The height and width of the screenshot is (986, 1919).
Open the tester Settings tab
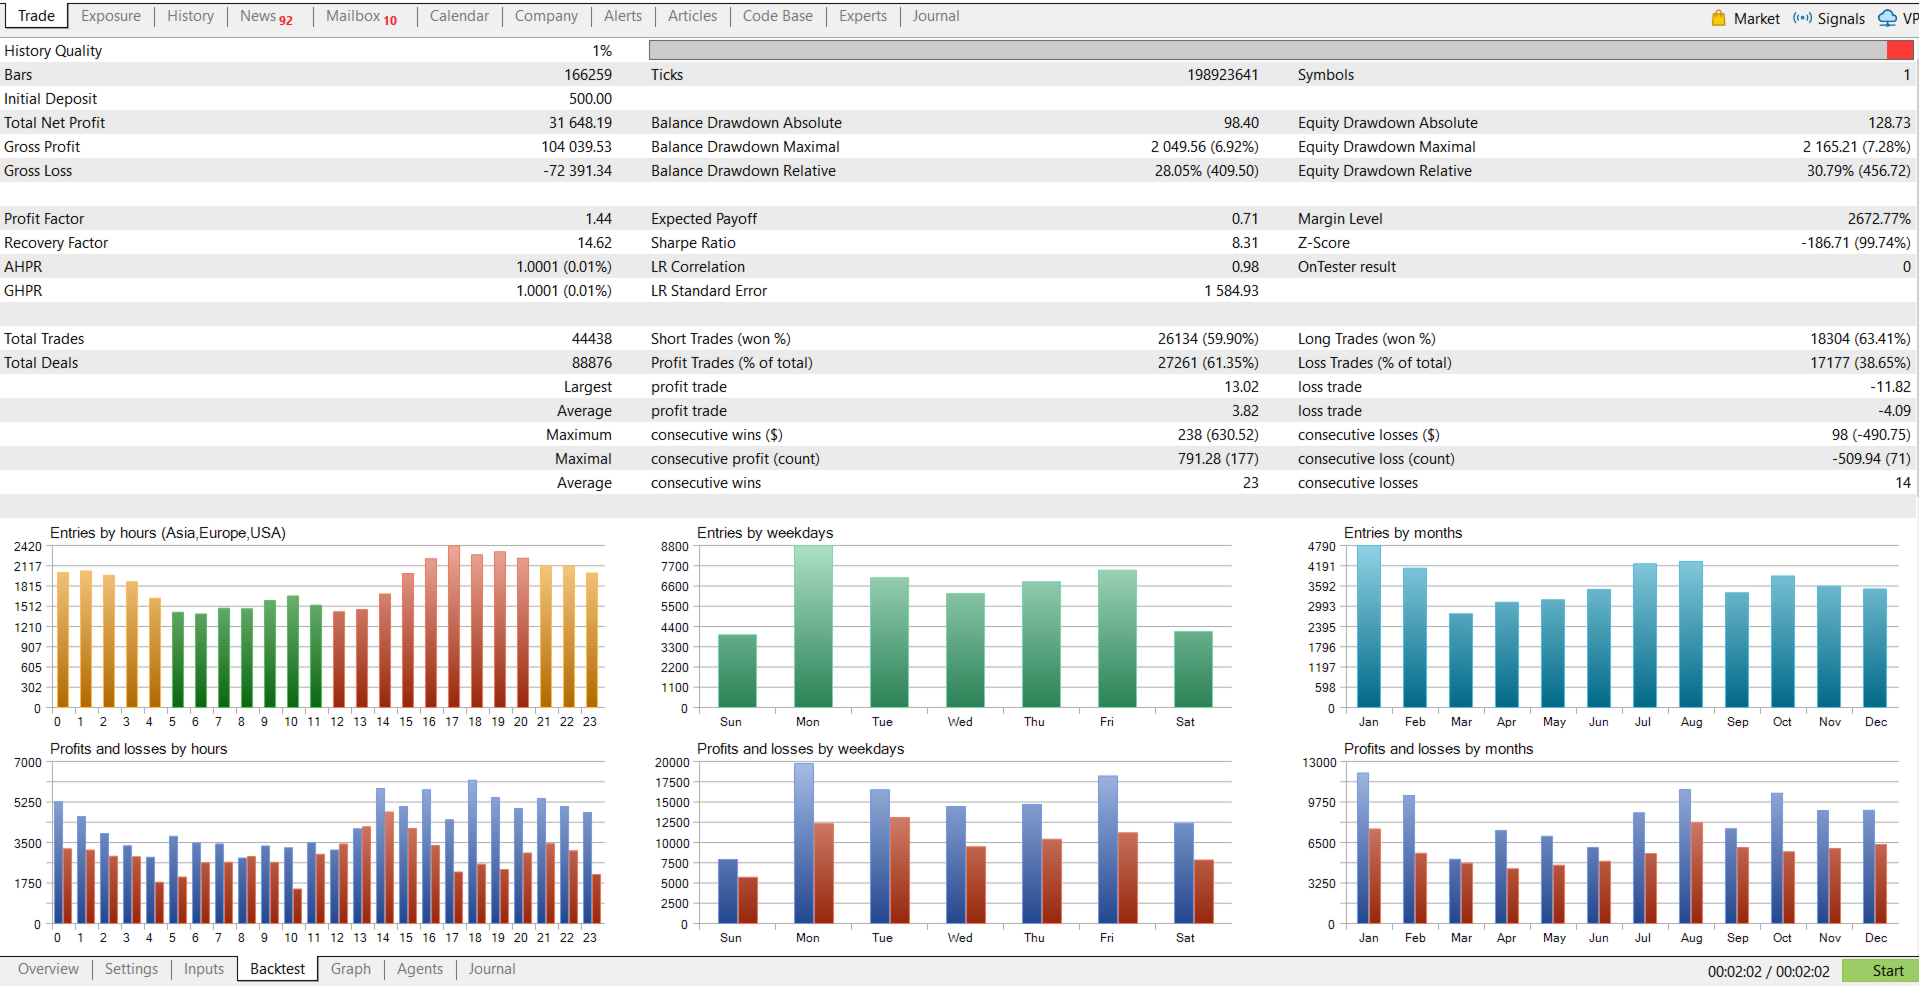coord(131,969)
